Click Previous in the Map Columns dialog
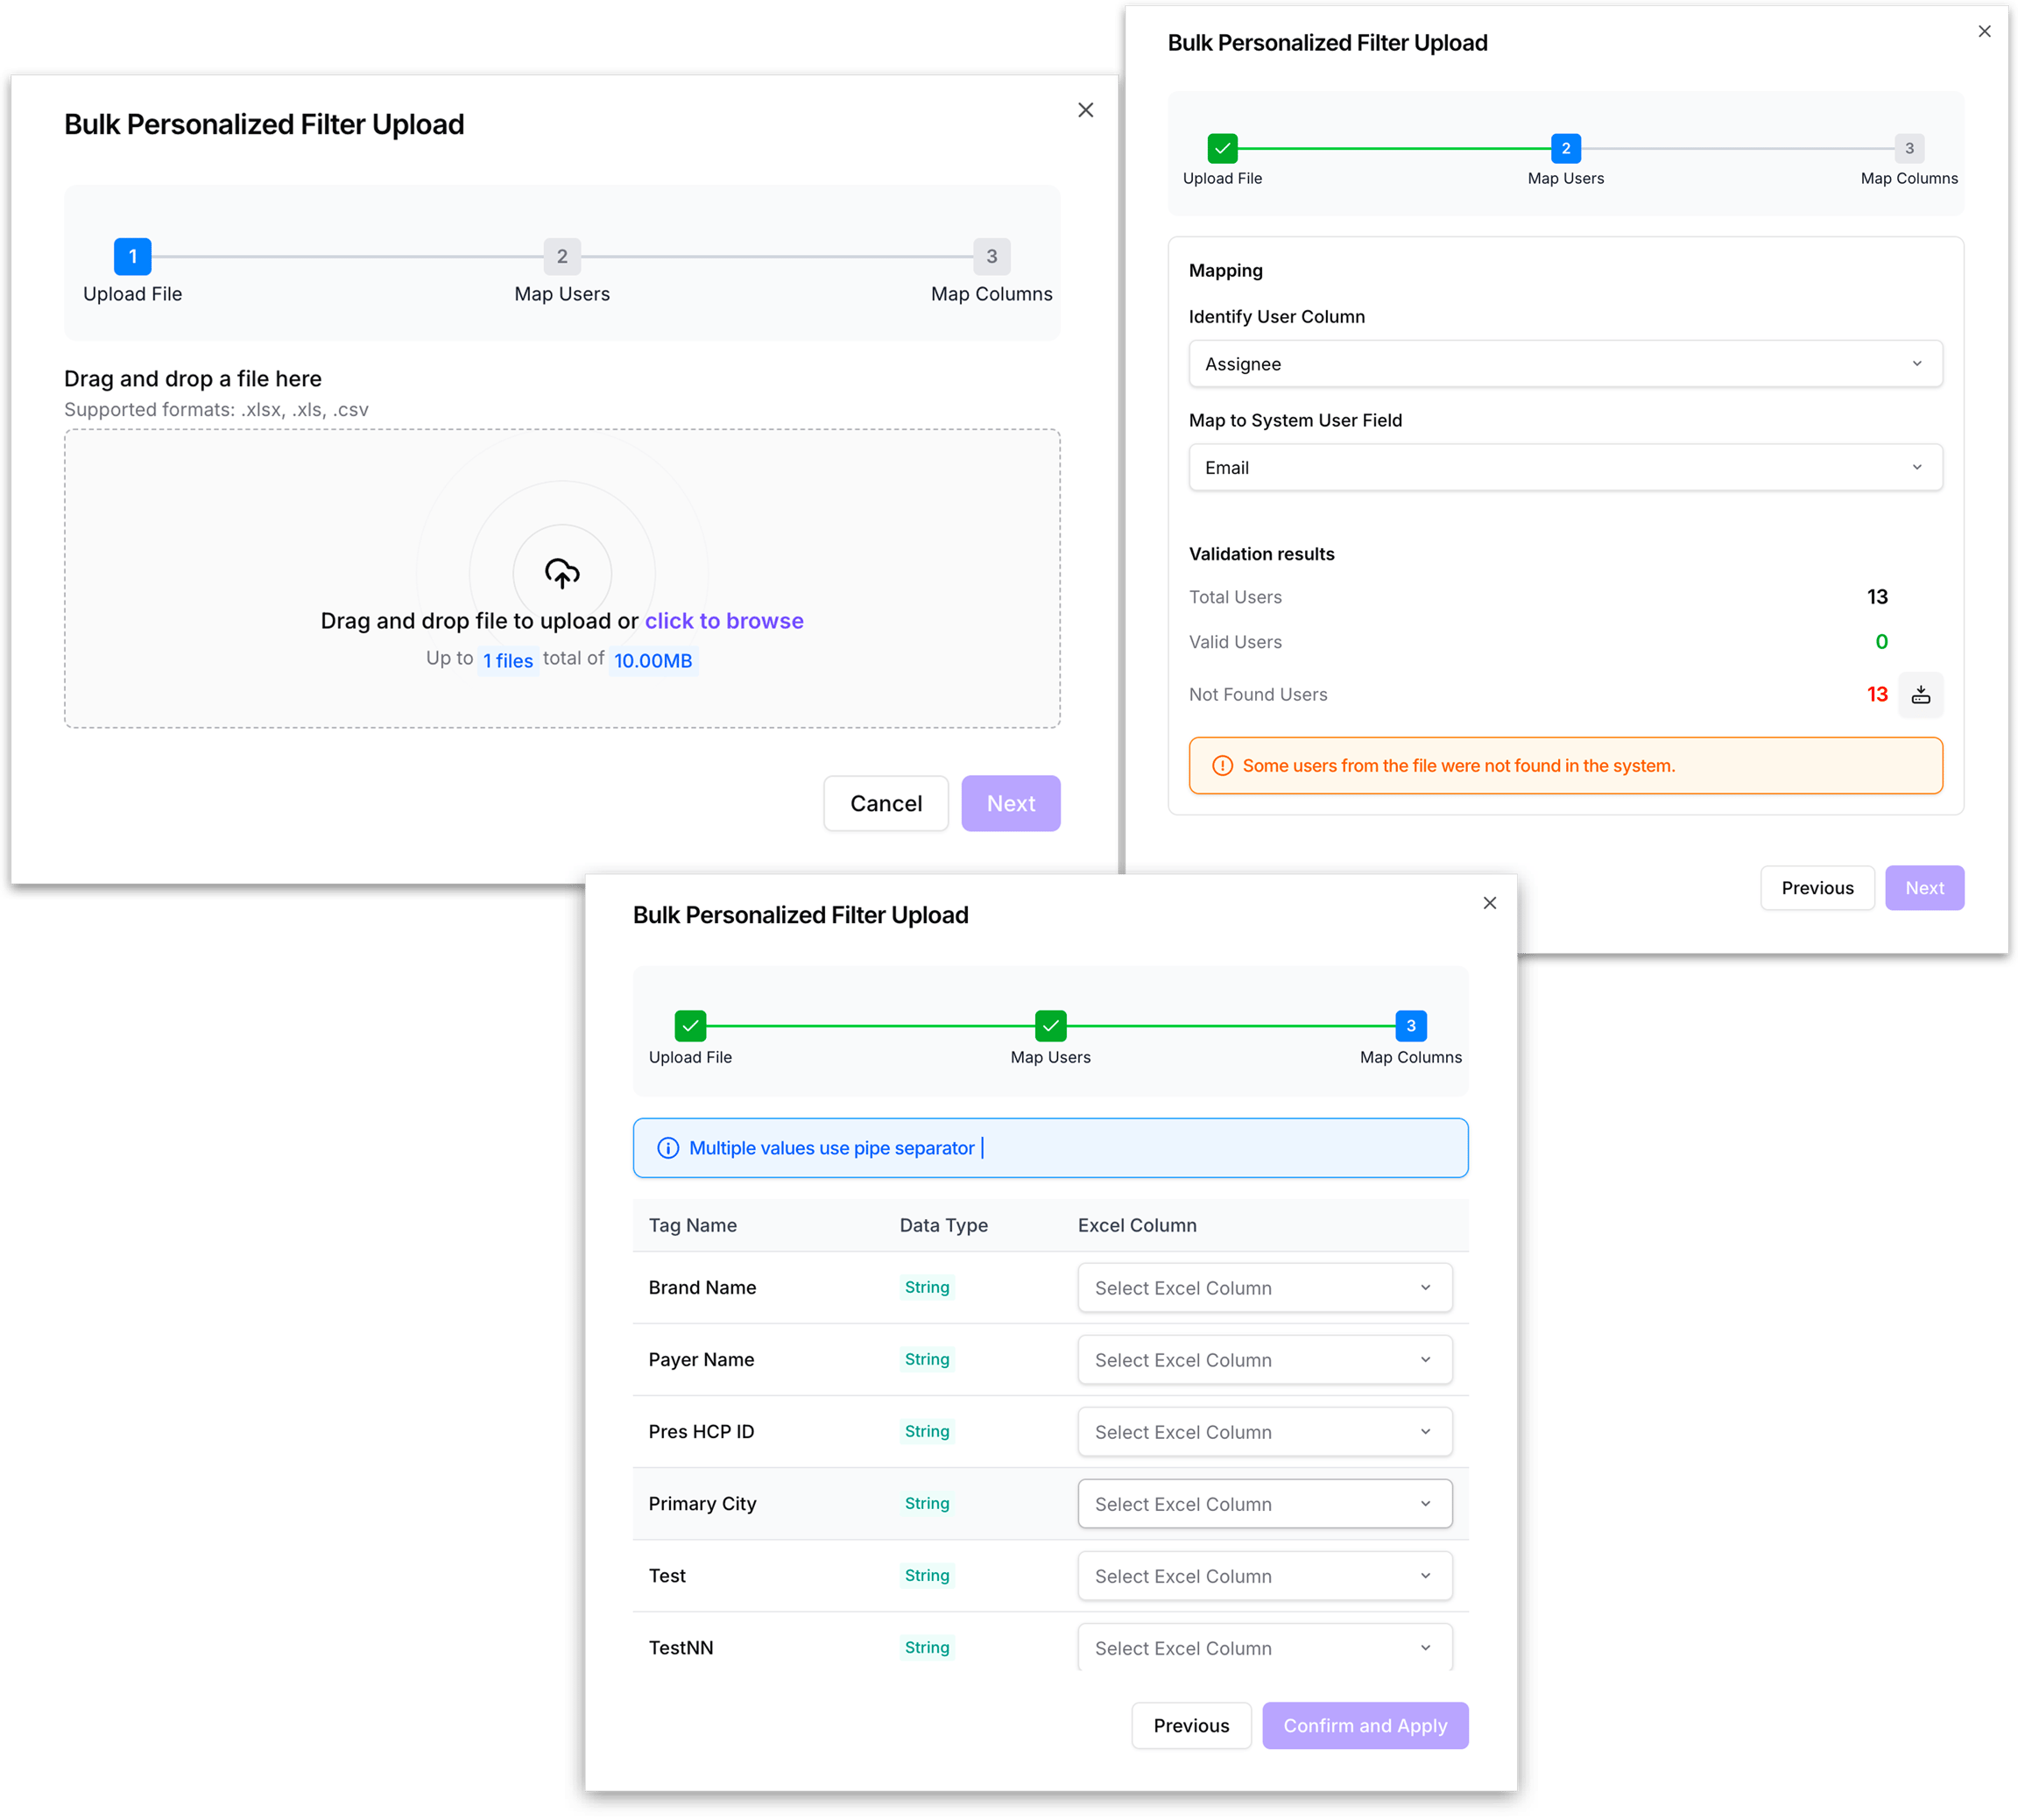 (x=1190, y=1726)
